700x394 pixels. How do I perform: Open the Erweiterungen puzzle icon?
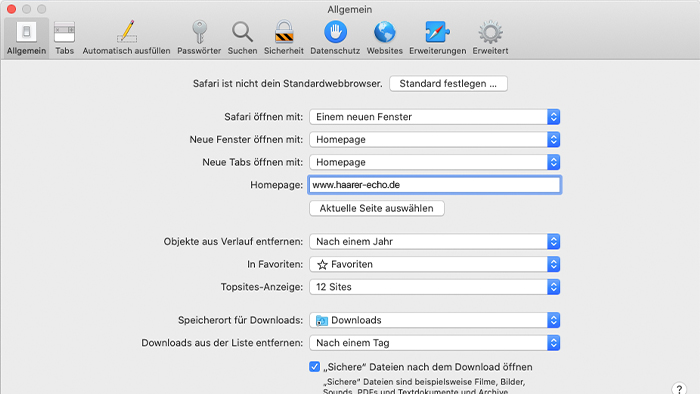(437, 32)
